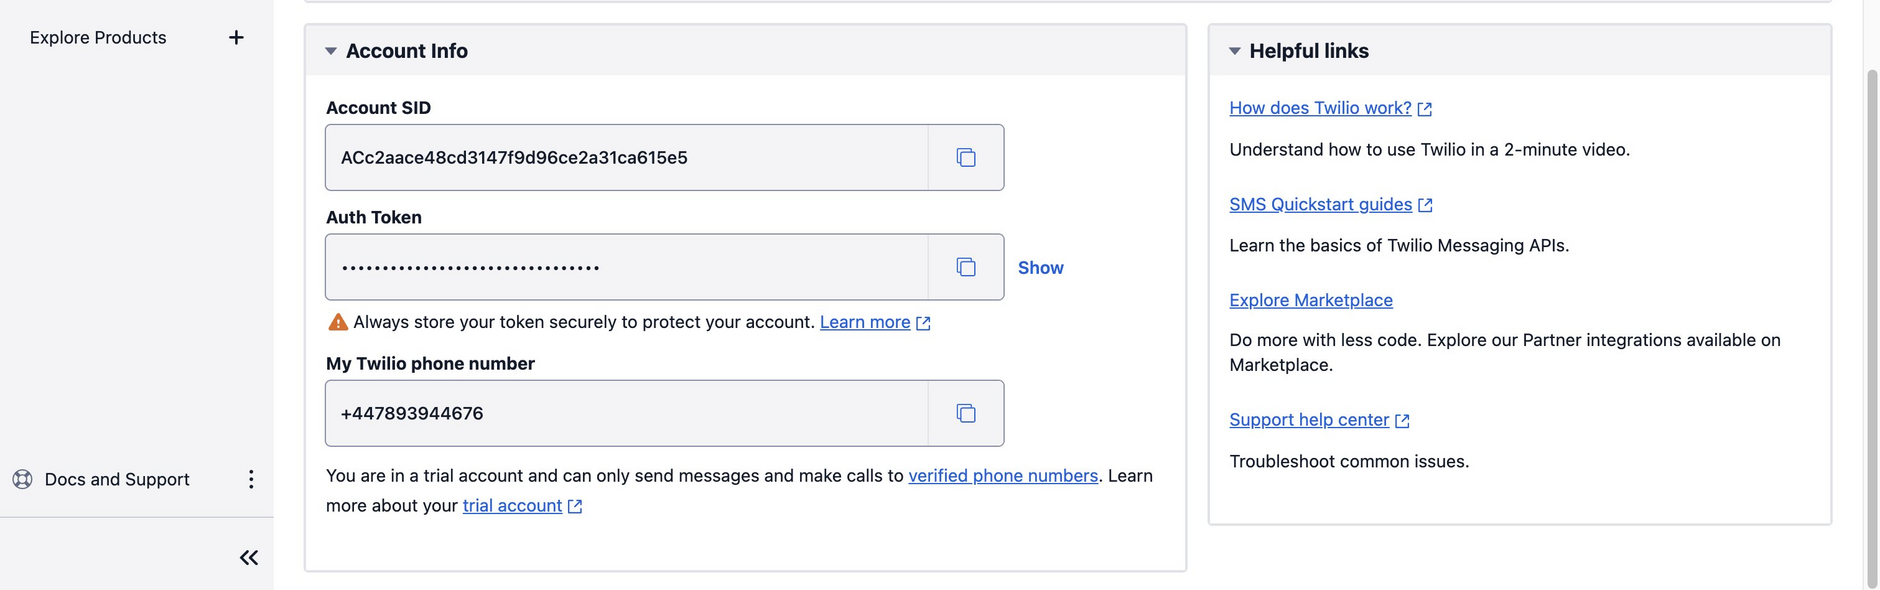Click the orange warning triangle icon
1880x590 pixels.
pos(338,322)
